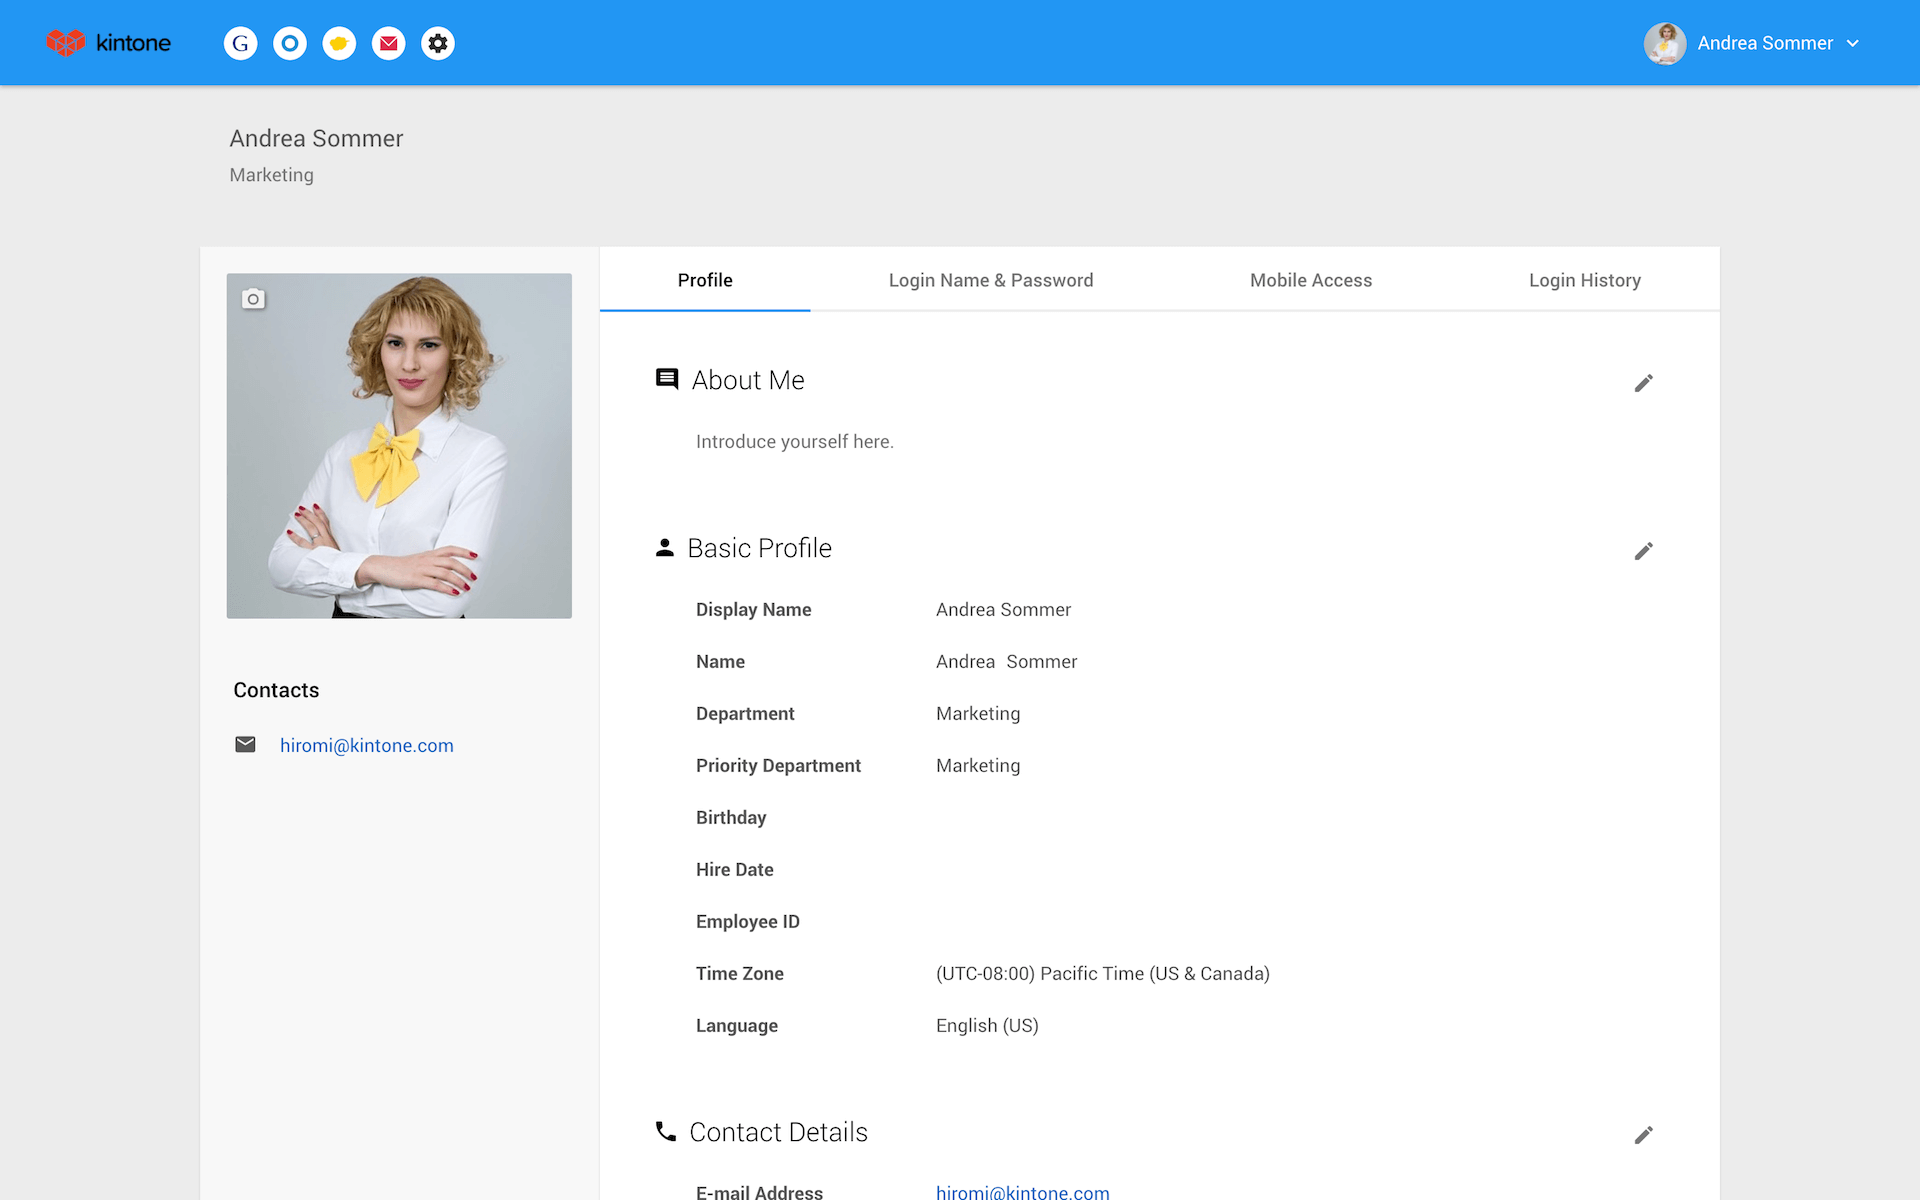Open the Google shortcut icon
The image size is (1920, 1200).
pyautogui.click(x=240, y=43)
